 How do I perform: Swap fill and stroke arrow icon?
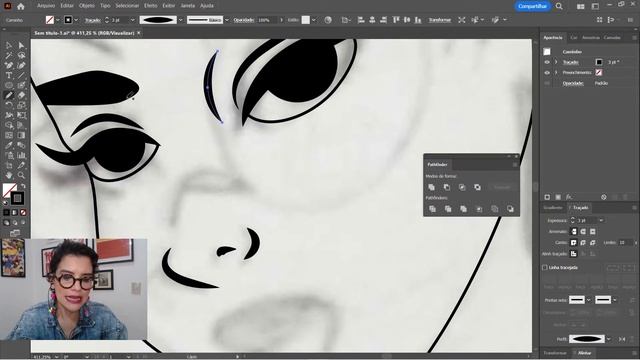(23, 186)
